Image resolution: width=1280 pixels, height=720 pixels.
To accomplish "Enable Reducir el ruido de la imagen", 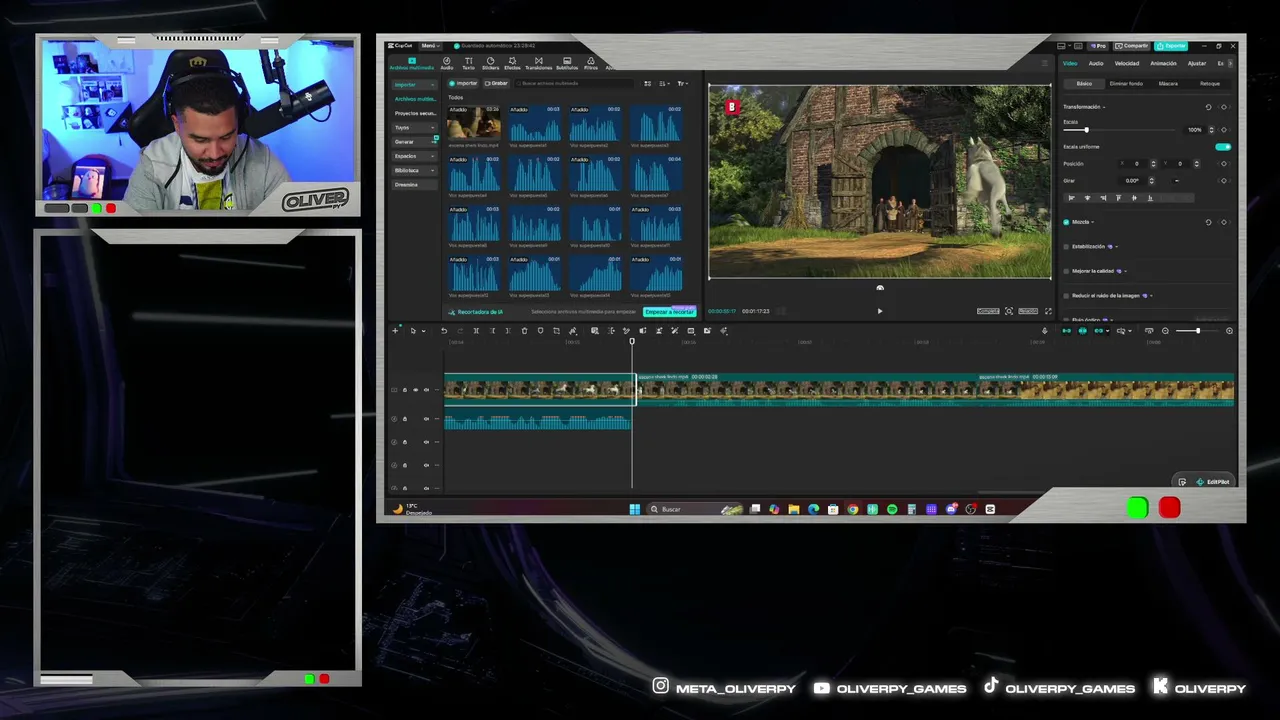I will pos(1066,295).
